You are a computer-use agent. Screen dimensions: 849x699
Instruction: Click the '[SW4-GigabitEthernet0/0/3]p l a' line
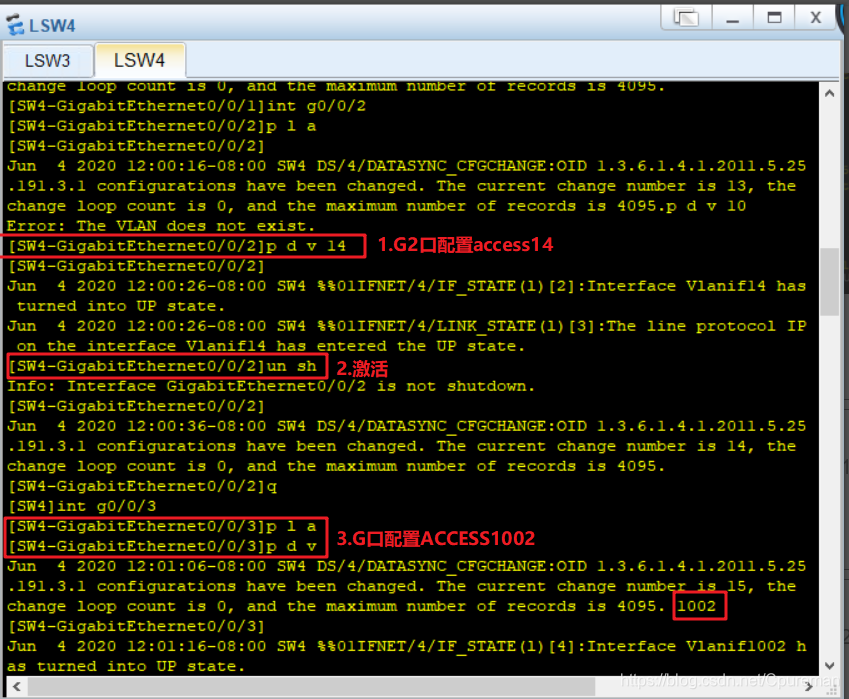tap(162, 526)
